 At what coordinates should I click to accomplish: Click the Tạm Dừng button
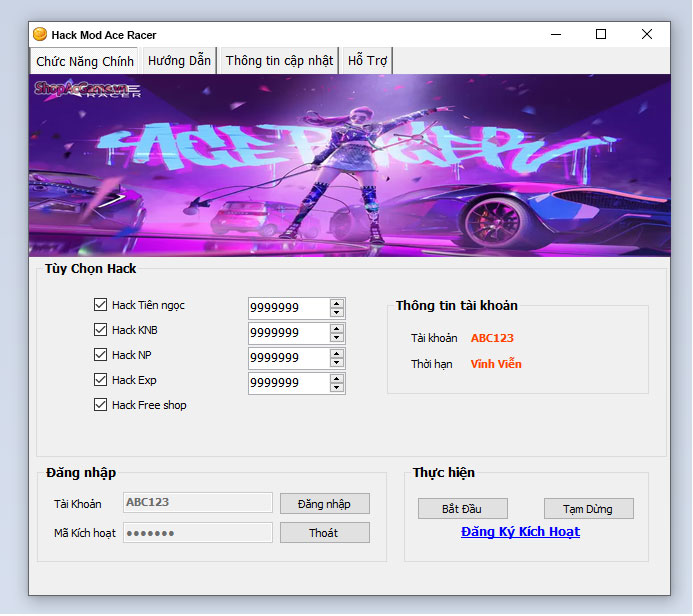coord(589,509)
